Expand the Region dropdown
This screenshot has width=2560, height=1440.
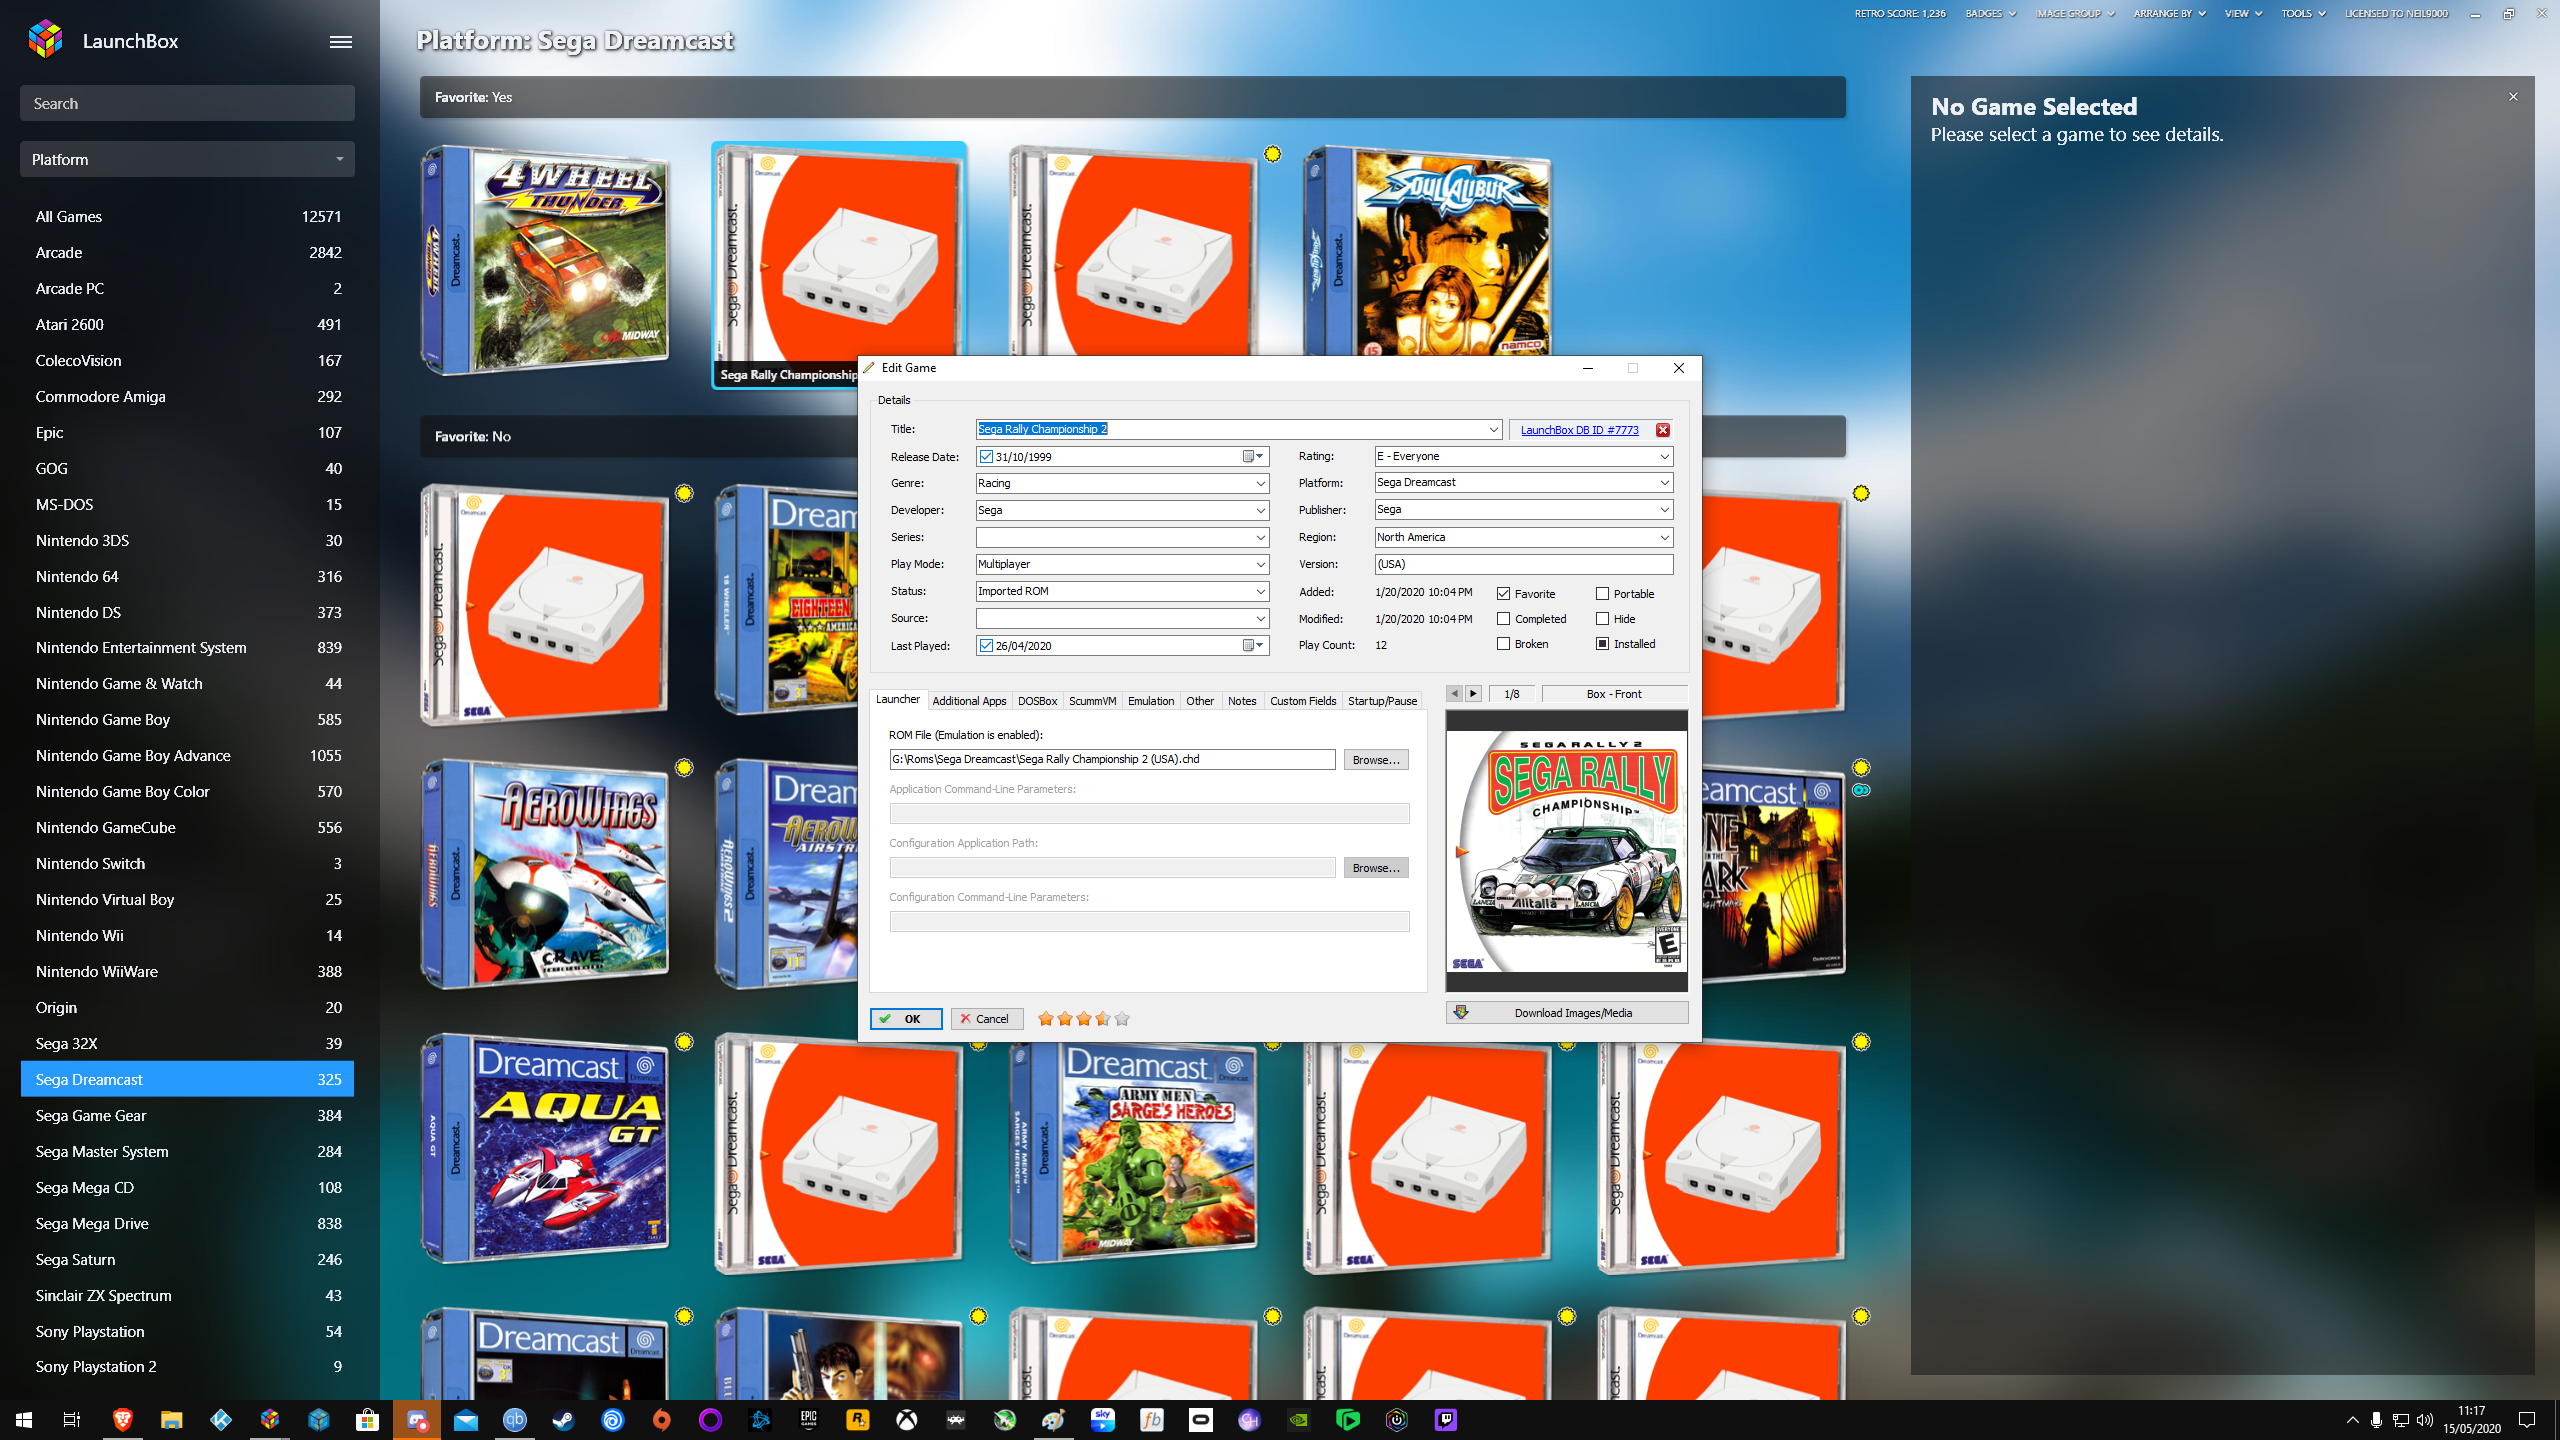click(x=1664, y=538)
